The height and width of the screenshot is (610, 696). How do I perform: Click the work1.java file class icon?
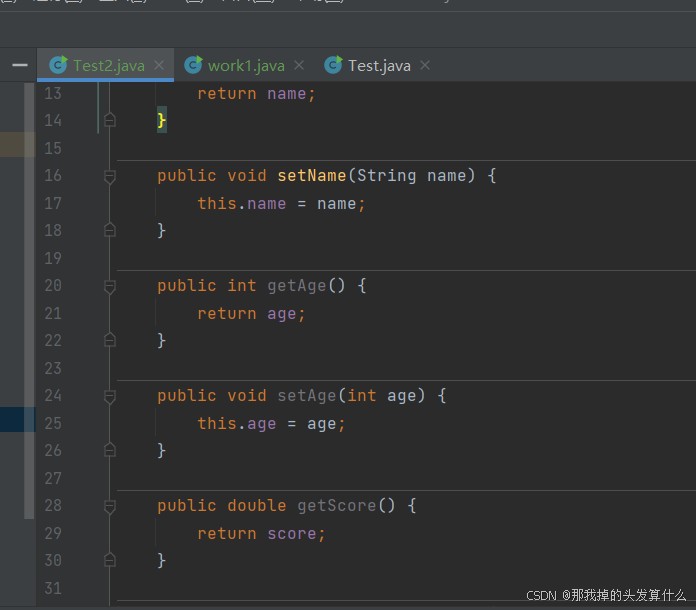point(193,65)
